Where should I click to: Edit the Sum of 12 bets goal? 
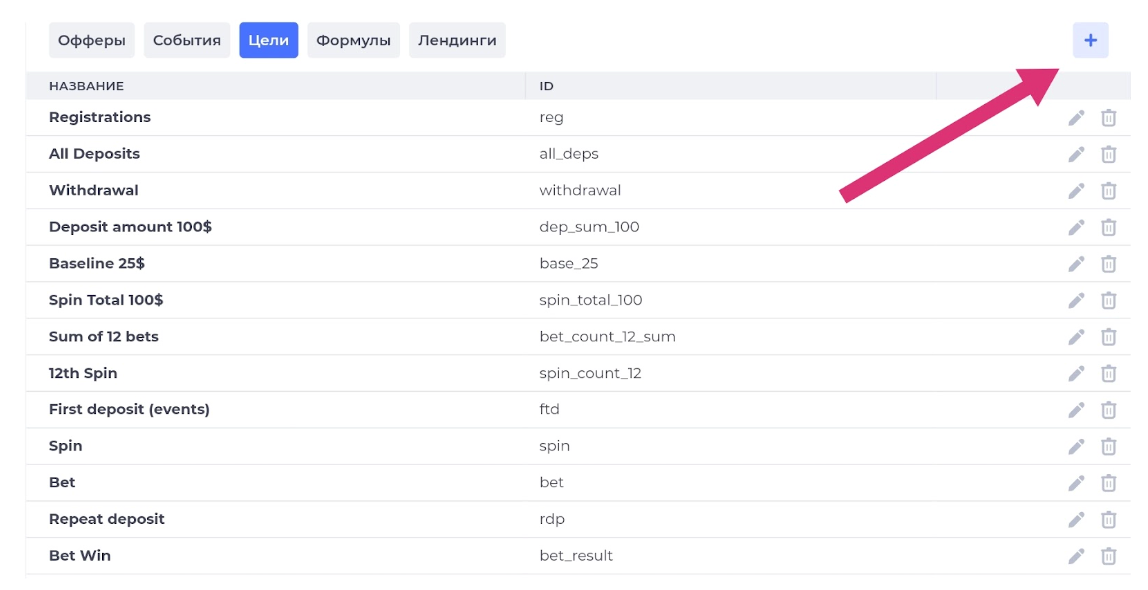click(1076, 337)
